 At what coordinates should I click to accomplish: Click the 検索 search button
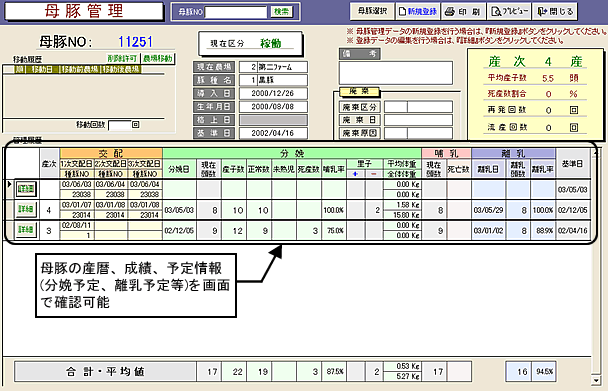[x=282, y=12]
